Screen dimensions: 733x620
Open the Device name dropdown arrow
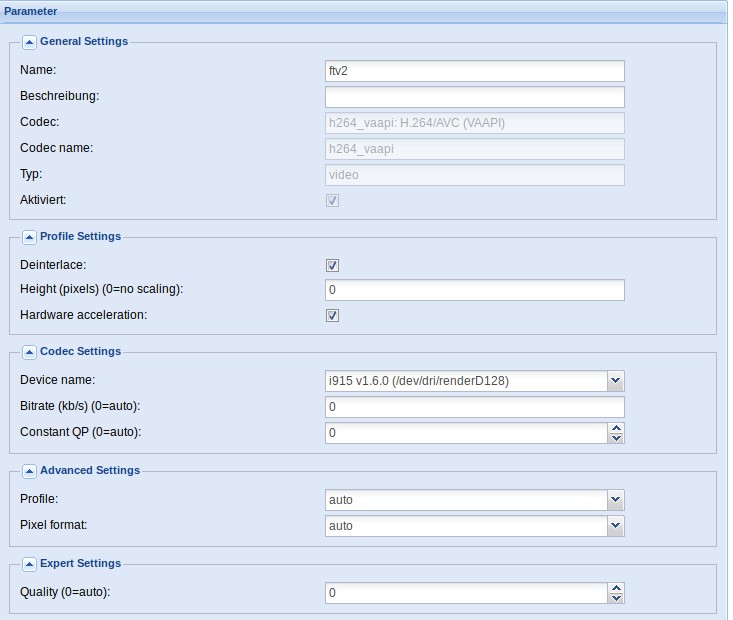pos(616,381)
